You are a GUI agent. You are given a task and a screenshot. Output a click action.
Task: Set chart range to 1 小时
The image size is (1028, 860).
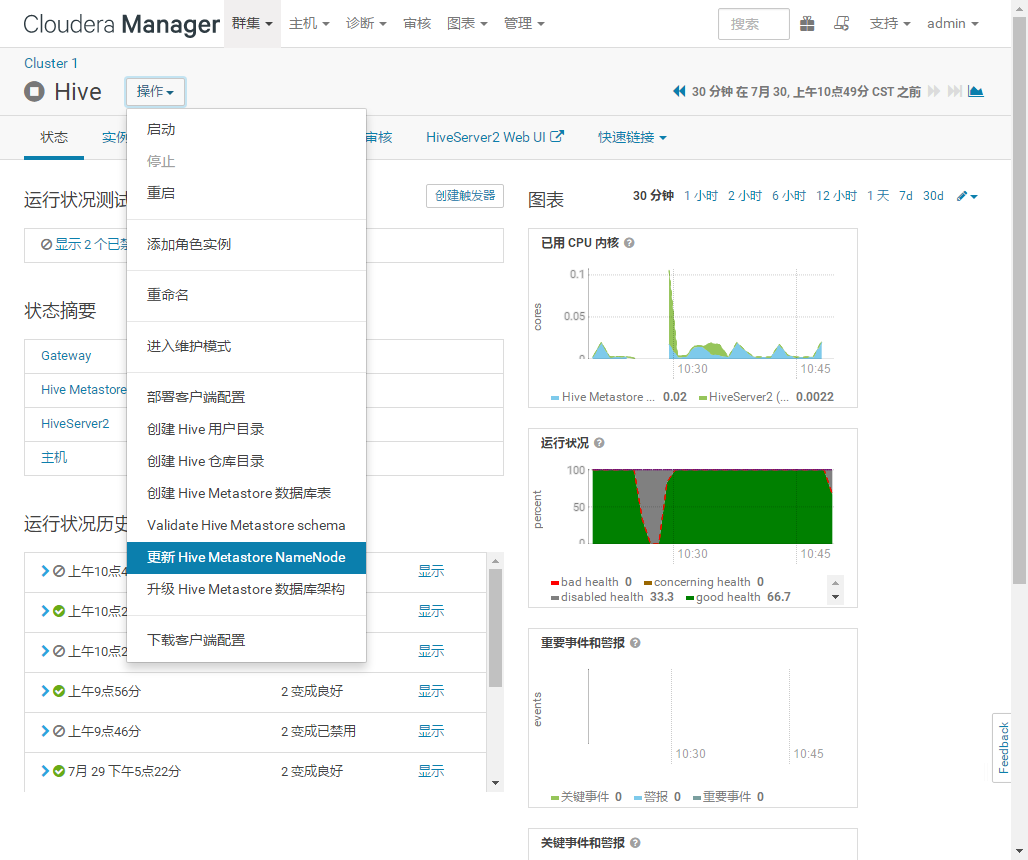click(701, 196)
